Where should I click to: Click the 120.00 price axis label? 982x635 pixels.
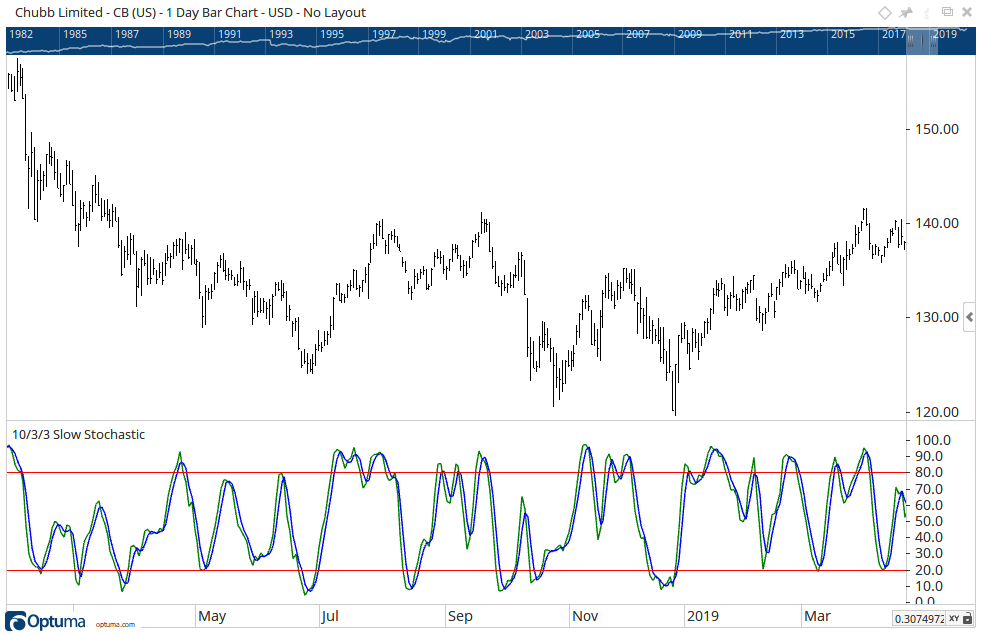pyautogui.click(x=937, y=411)
